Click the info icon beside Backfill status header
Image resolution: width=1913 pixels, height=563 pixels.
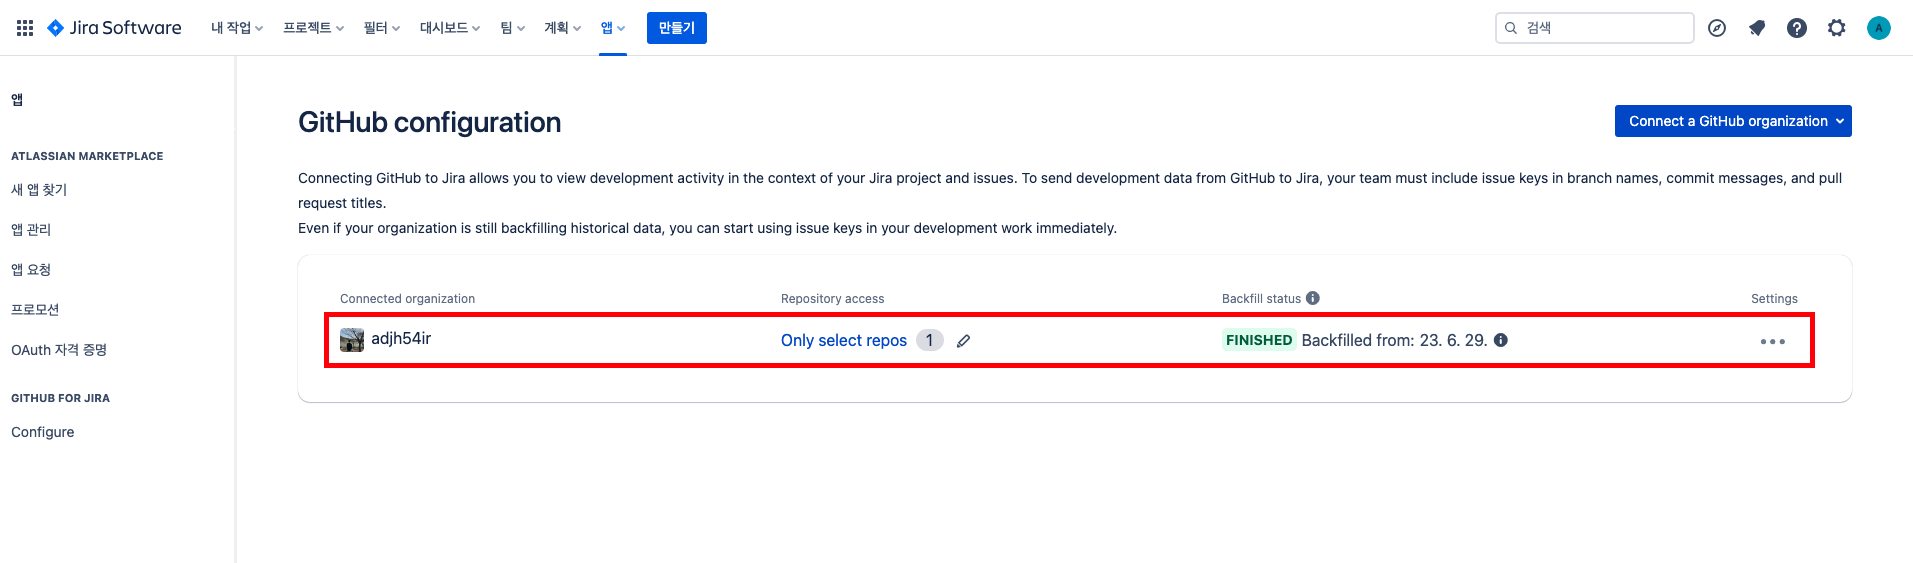1313,298
